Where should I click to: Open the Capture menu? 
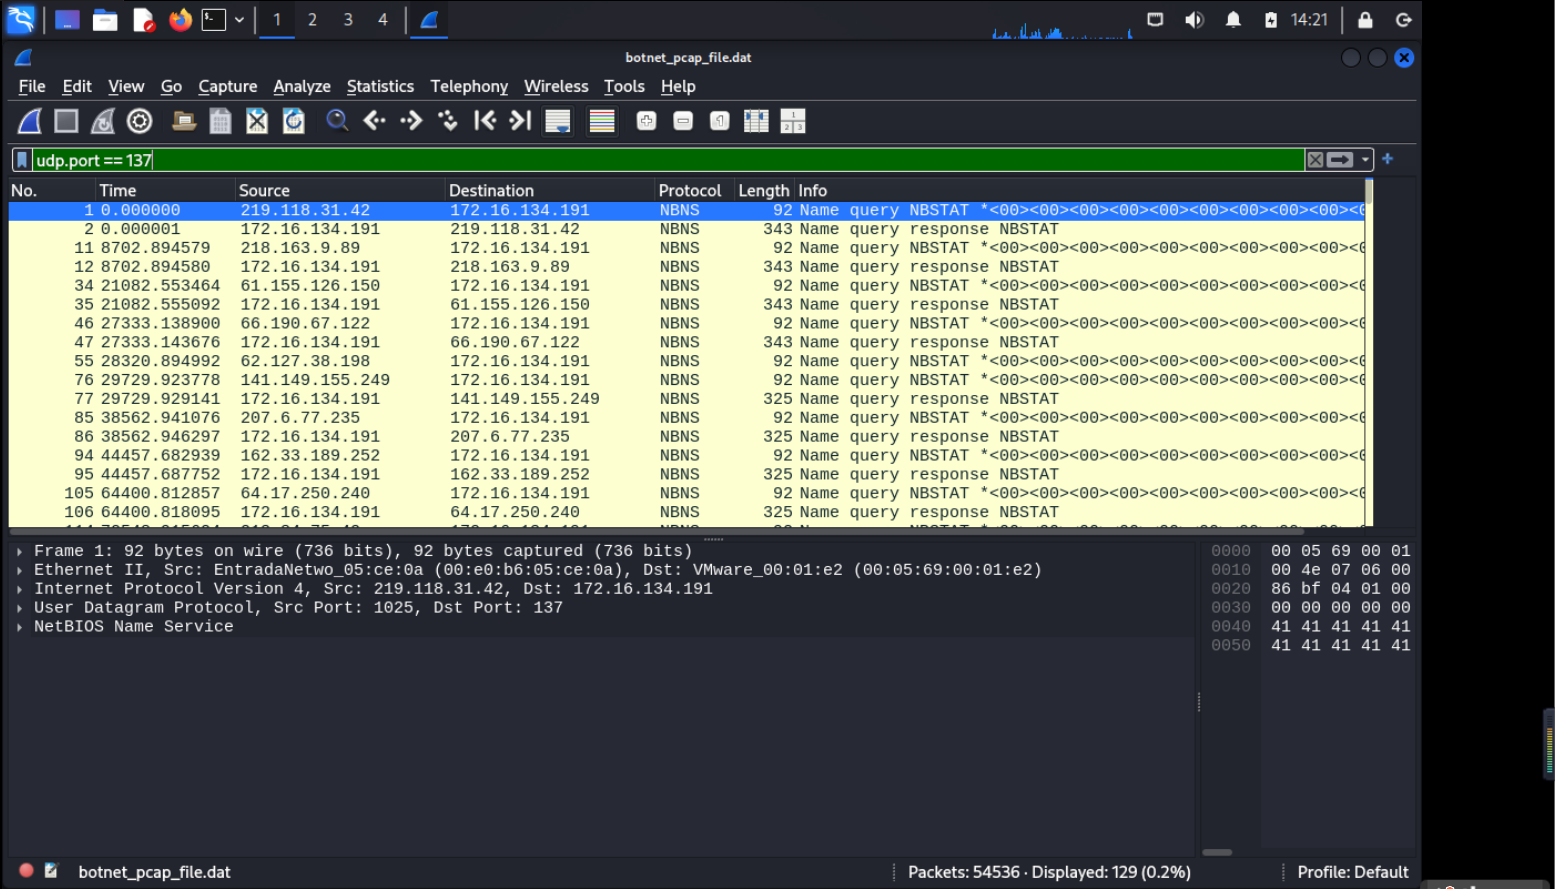pyautogui.click(x=228, y=87)
